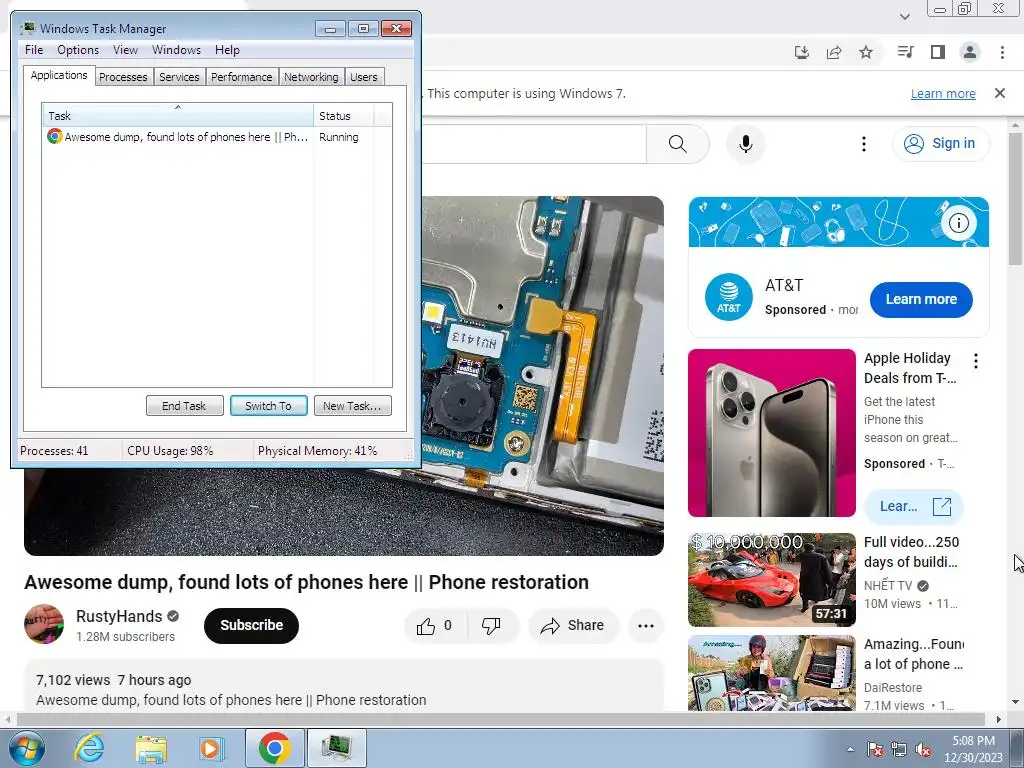Open the Windows menu in Task Manager

pos(176,50)
